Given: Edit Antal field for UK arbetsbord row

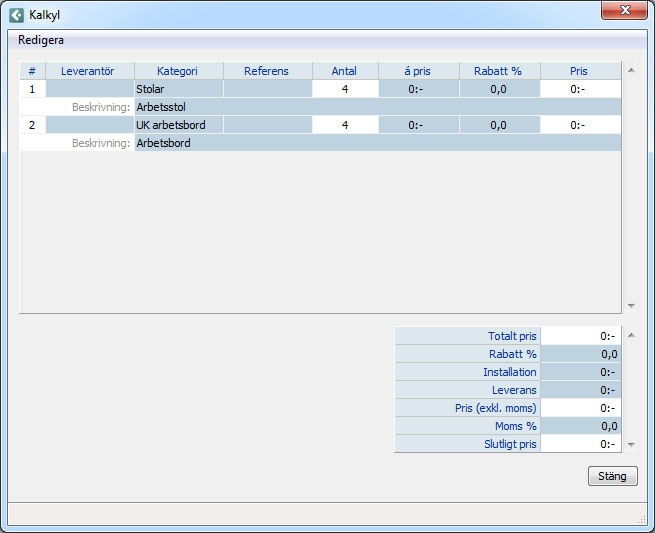Looking at the screenshot, I should pyautogui.click(x=344, y=125).
